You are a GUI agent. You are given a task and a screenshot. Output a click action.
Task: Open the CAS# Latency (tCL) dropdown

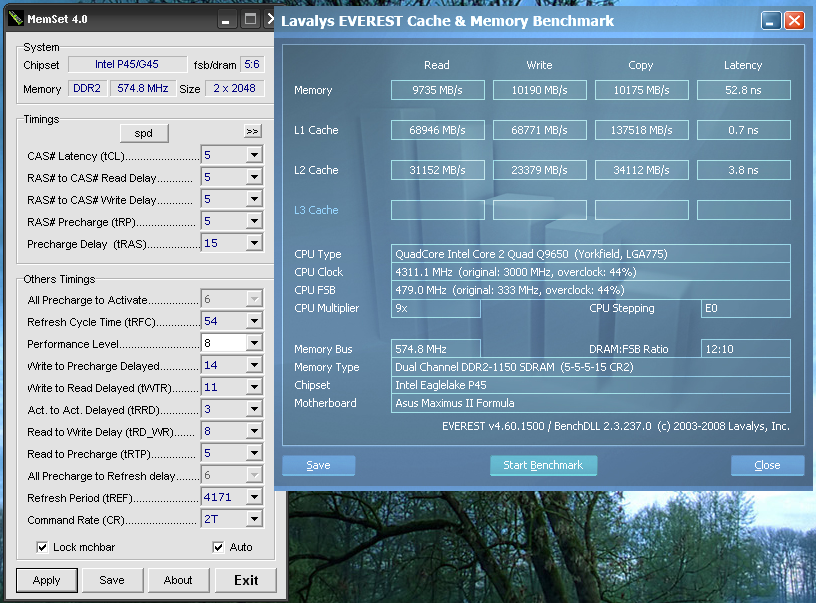(x=254, y=155)
